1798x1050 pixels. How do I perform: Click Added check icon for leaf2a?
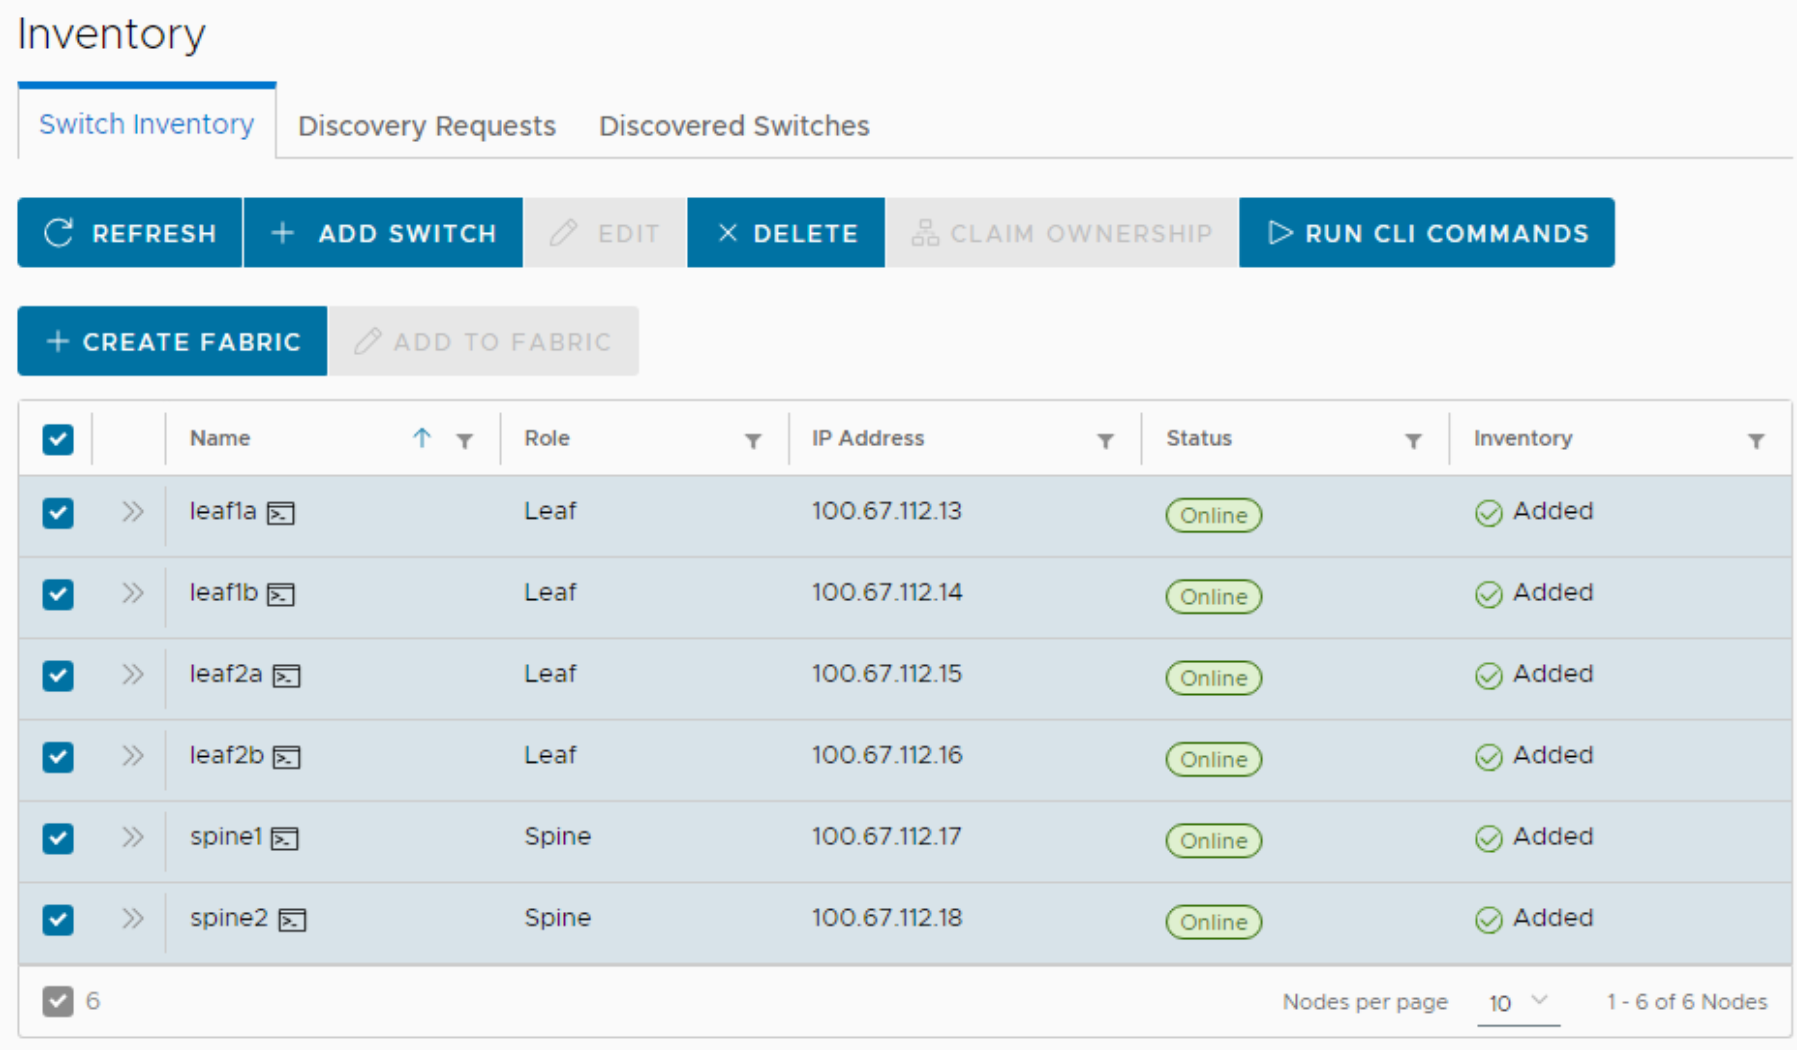click(x=1488, y=677)
